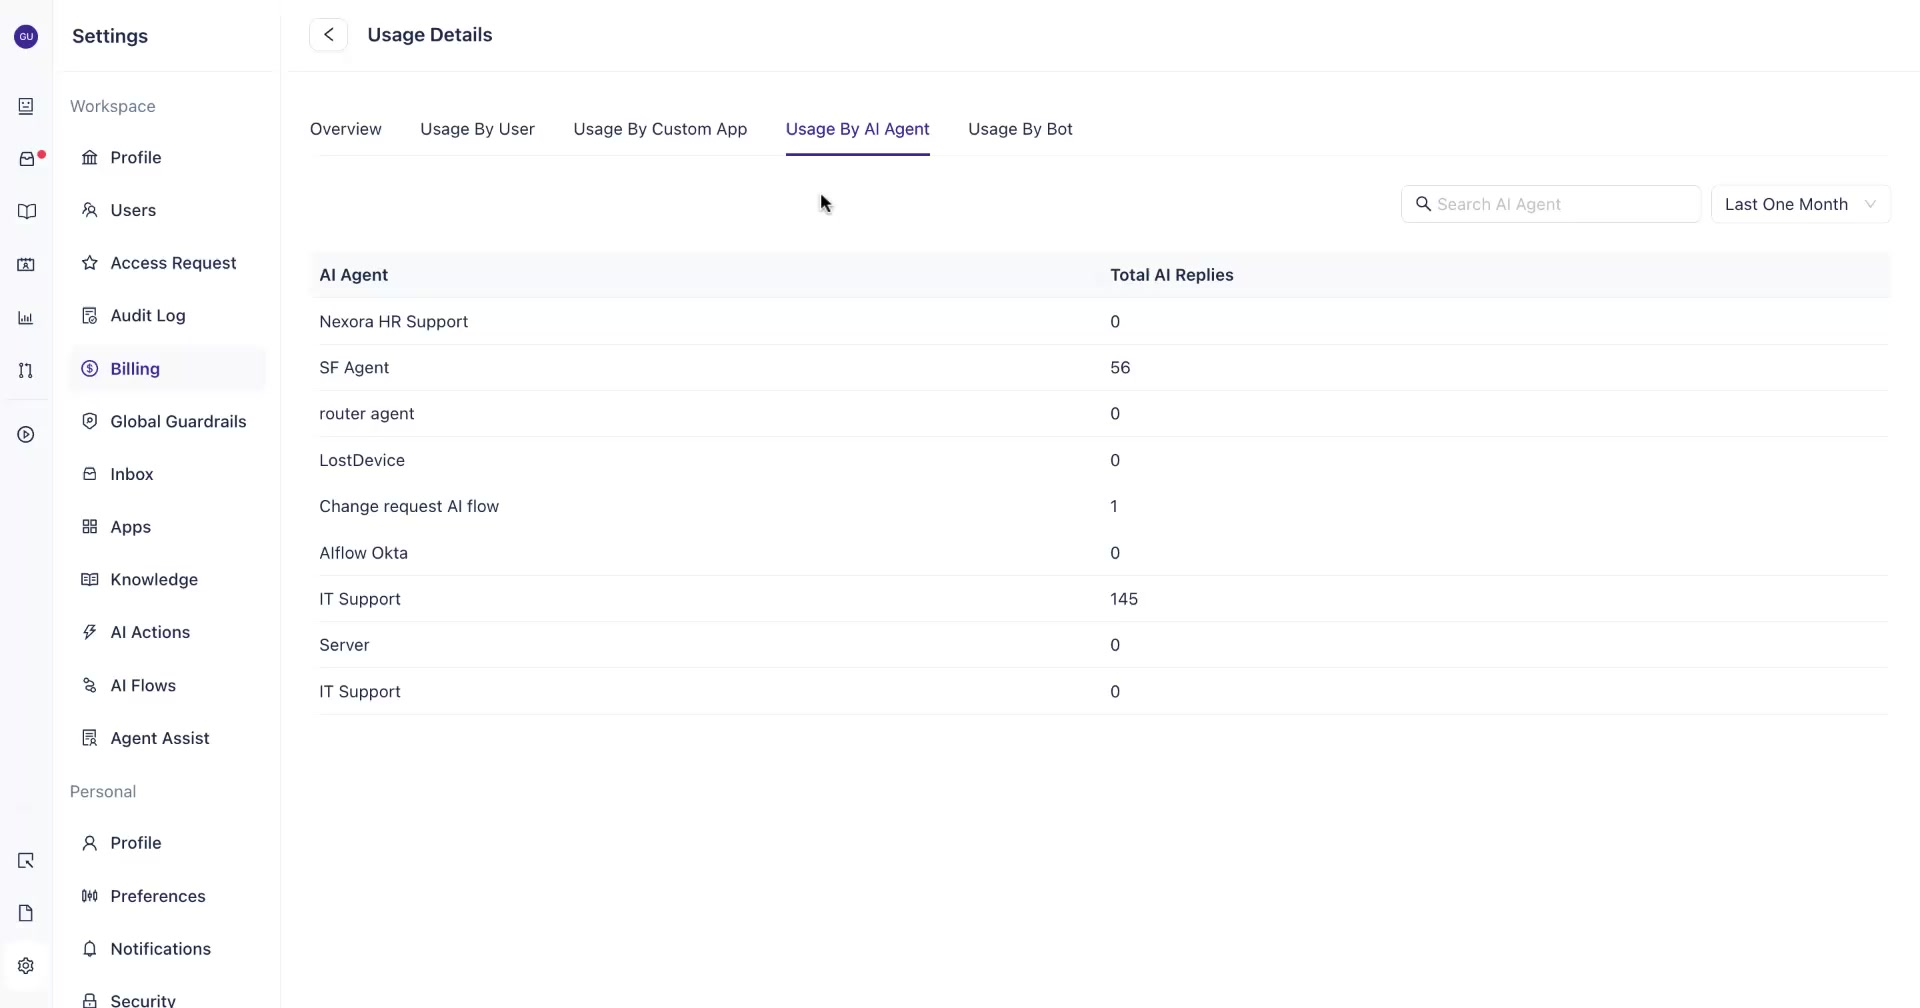Select the Usage By Custom App tab
Viewport: 1920px width, 1008px height.
pyautogui.click(x=660, y=129)
